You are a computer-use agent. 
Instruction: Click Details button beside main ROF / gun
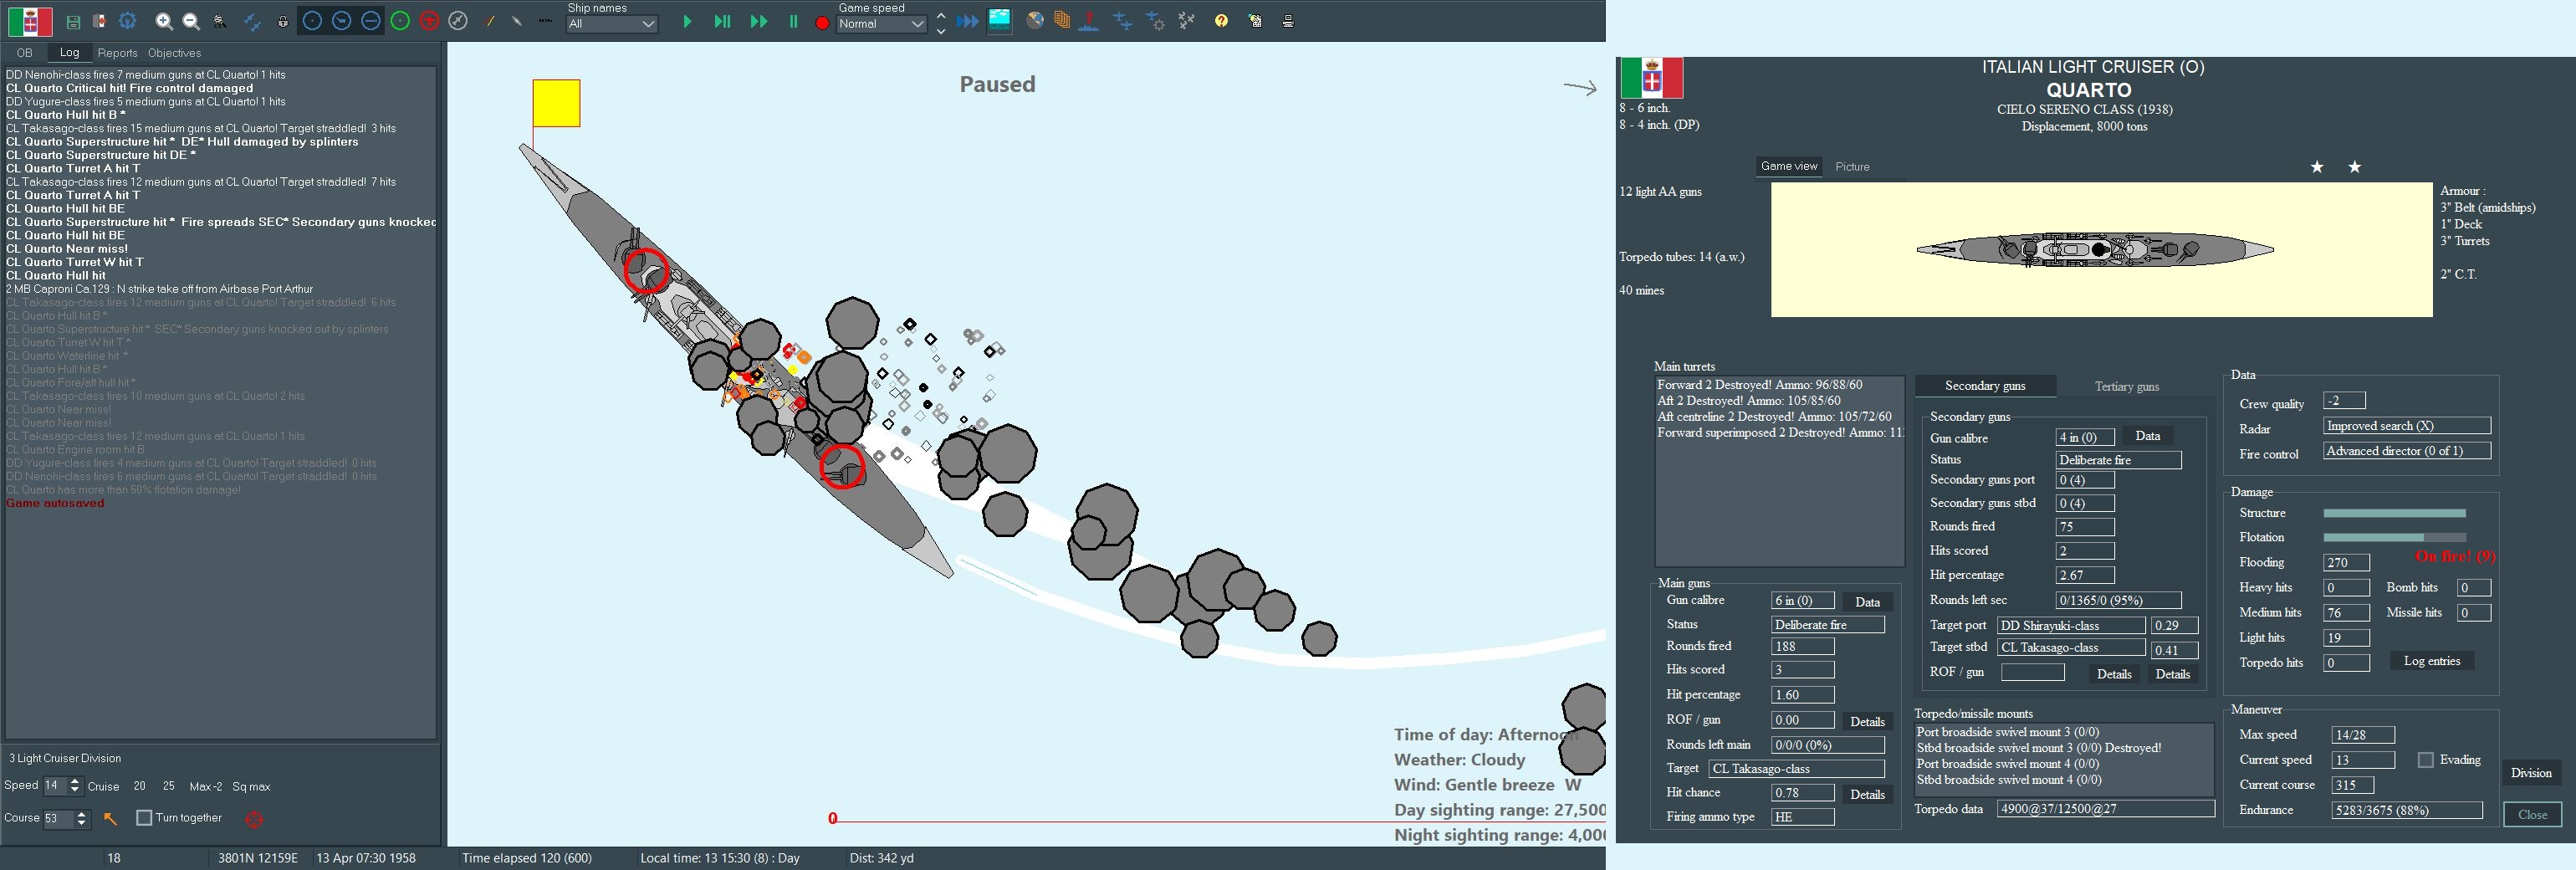(1866, 721)
